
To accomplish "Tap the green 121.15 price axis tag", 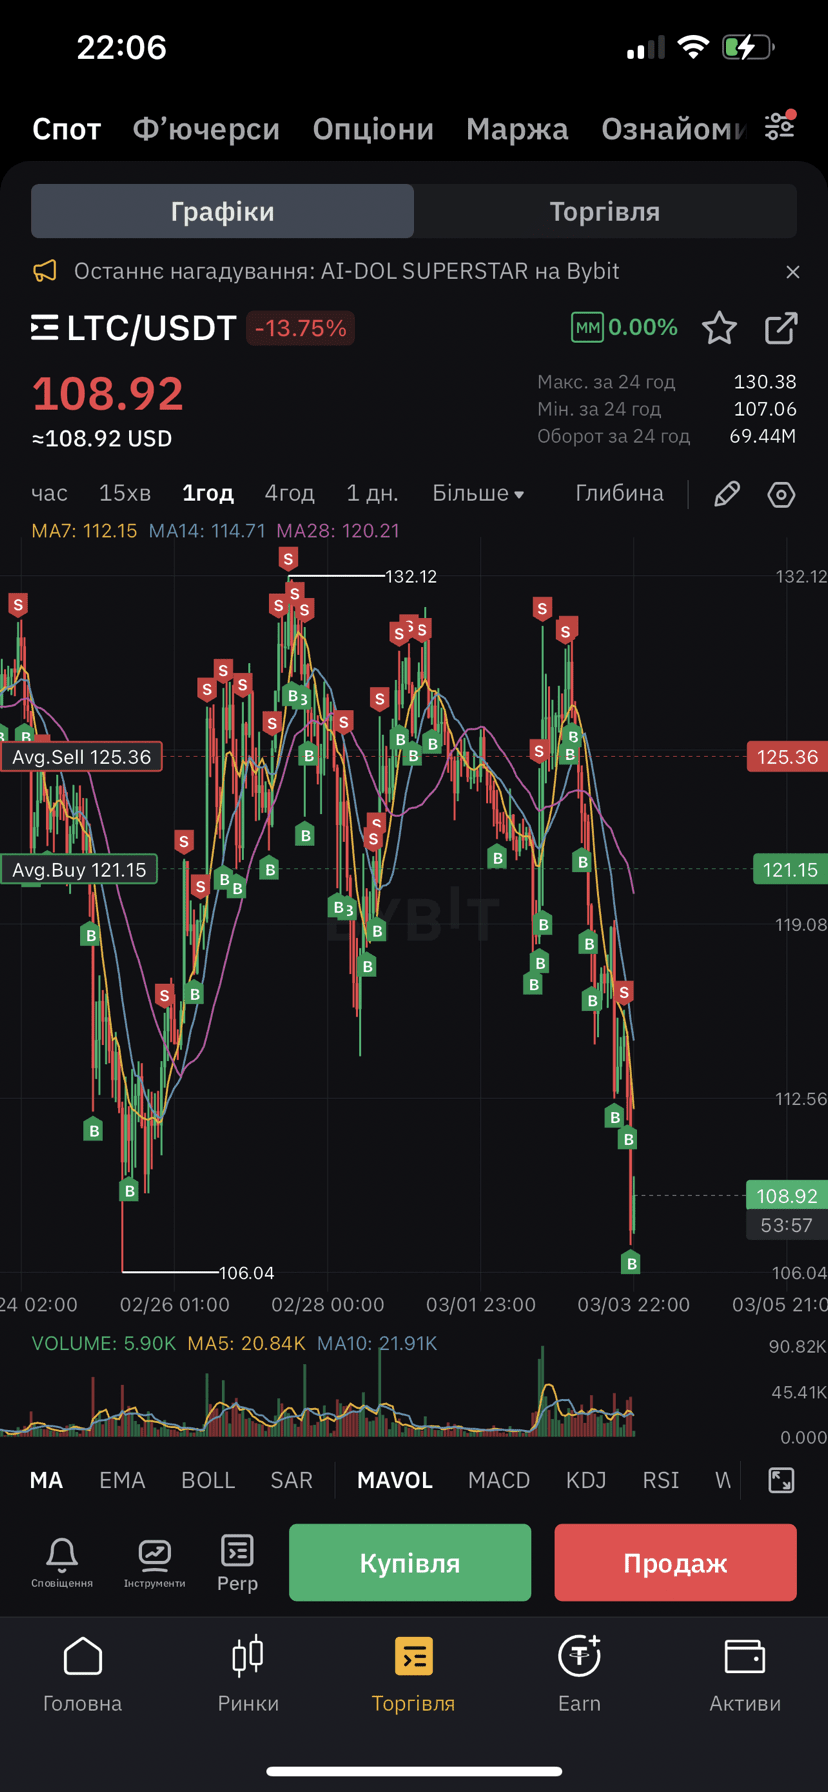I will click(790, 870).
